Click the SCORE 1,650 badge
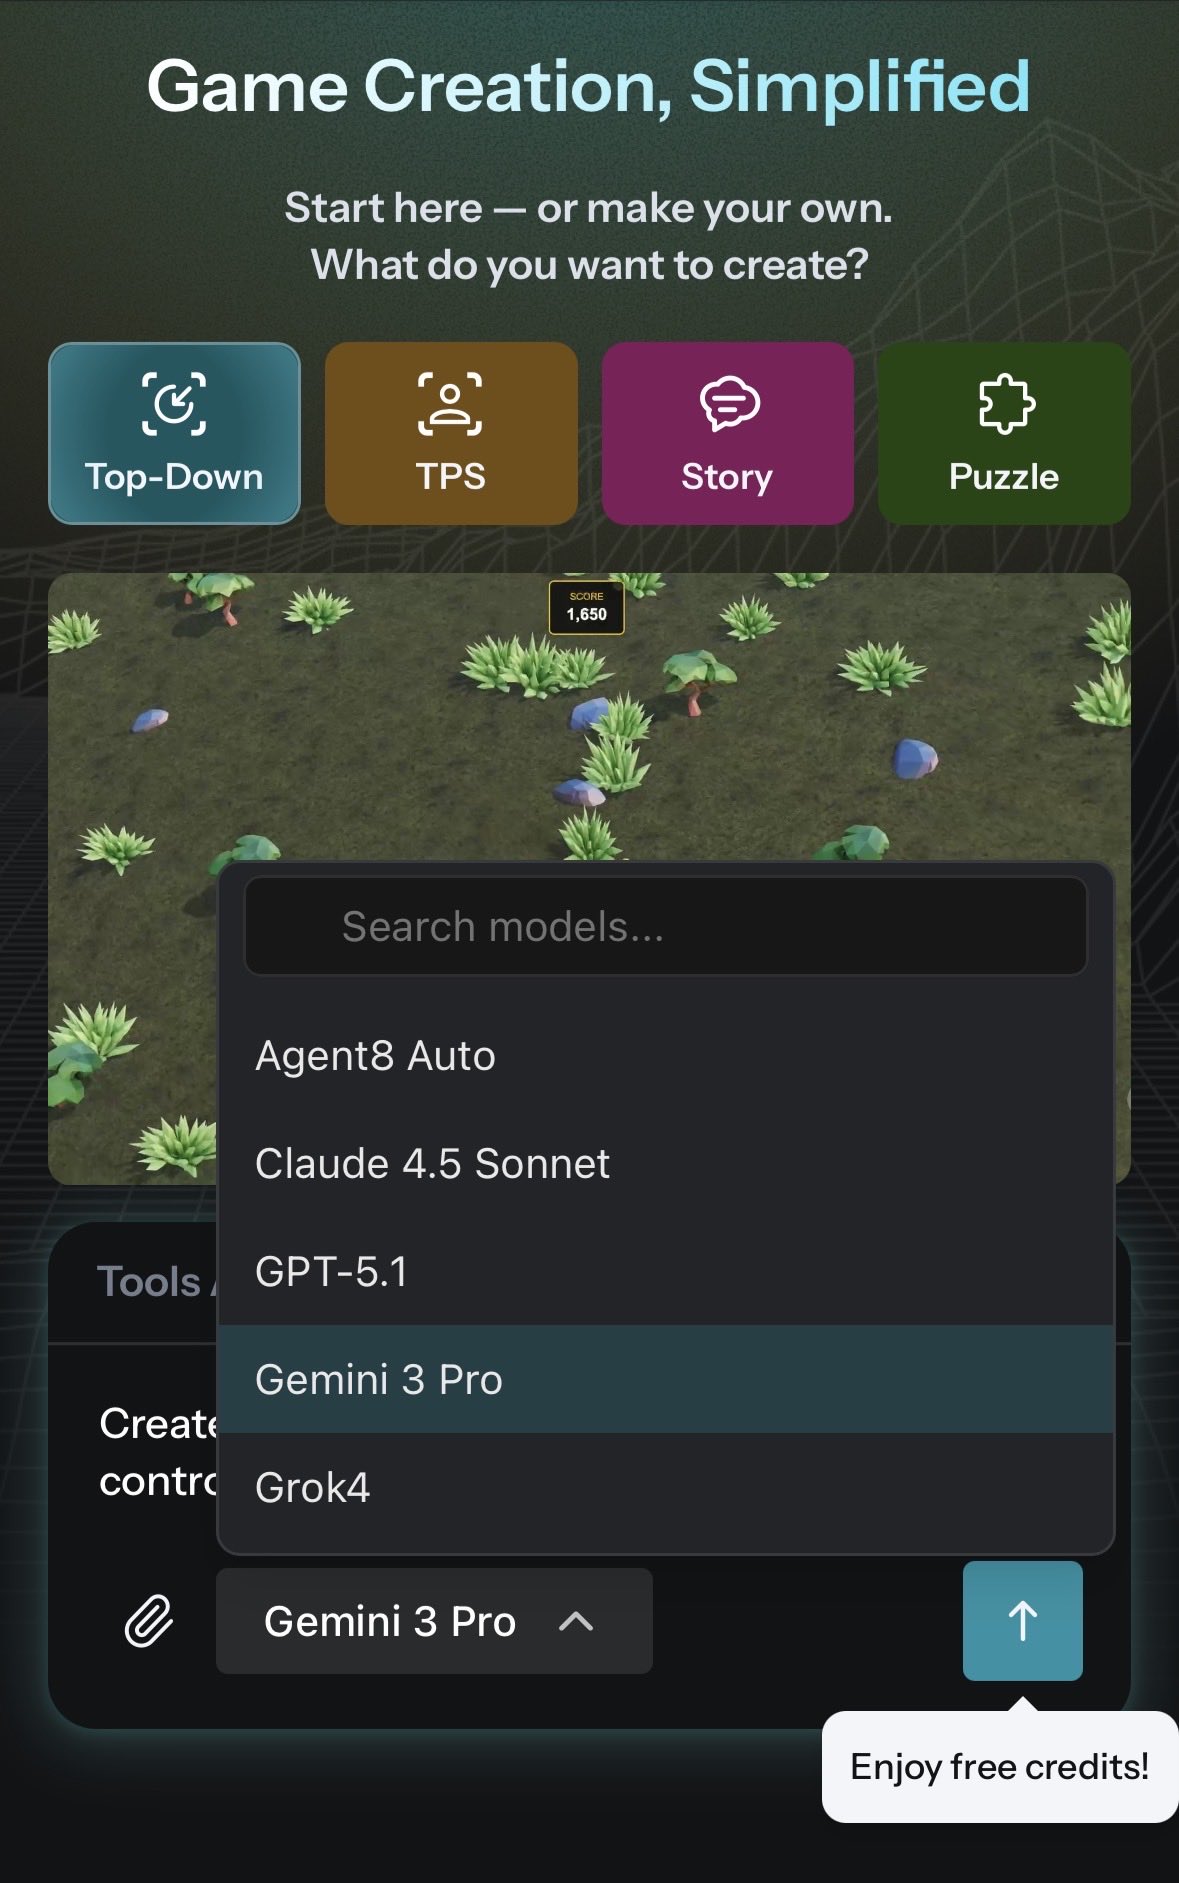Image resolution: width=1179 pixels, height=1883 pixels. [587, 607]
